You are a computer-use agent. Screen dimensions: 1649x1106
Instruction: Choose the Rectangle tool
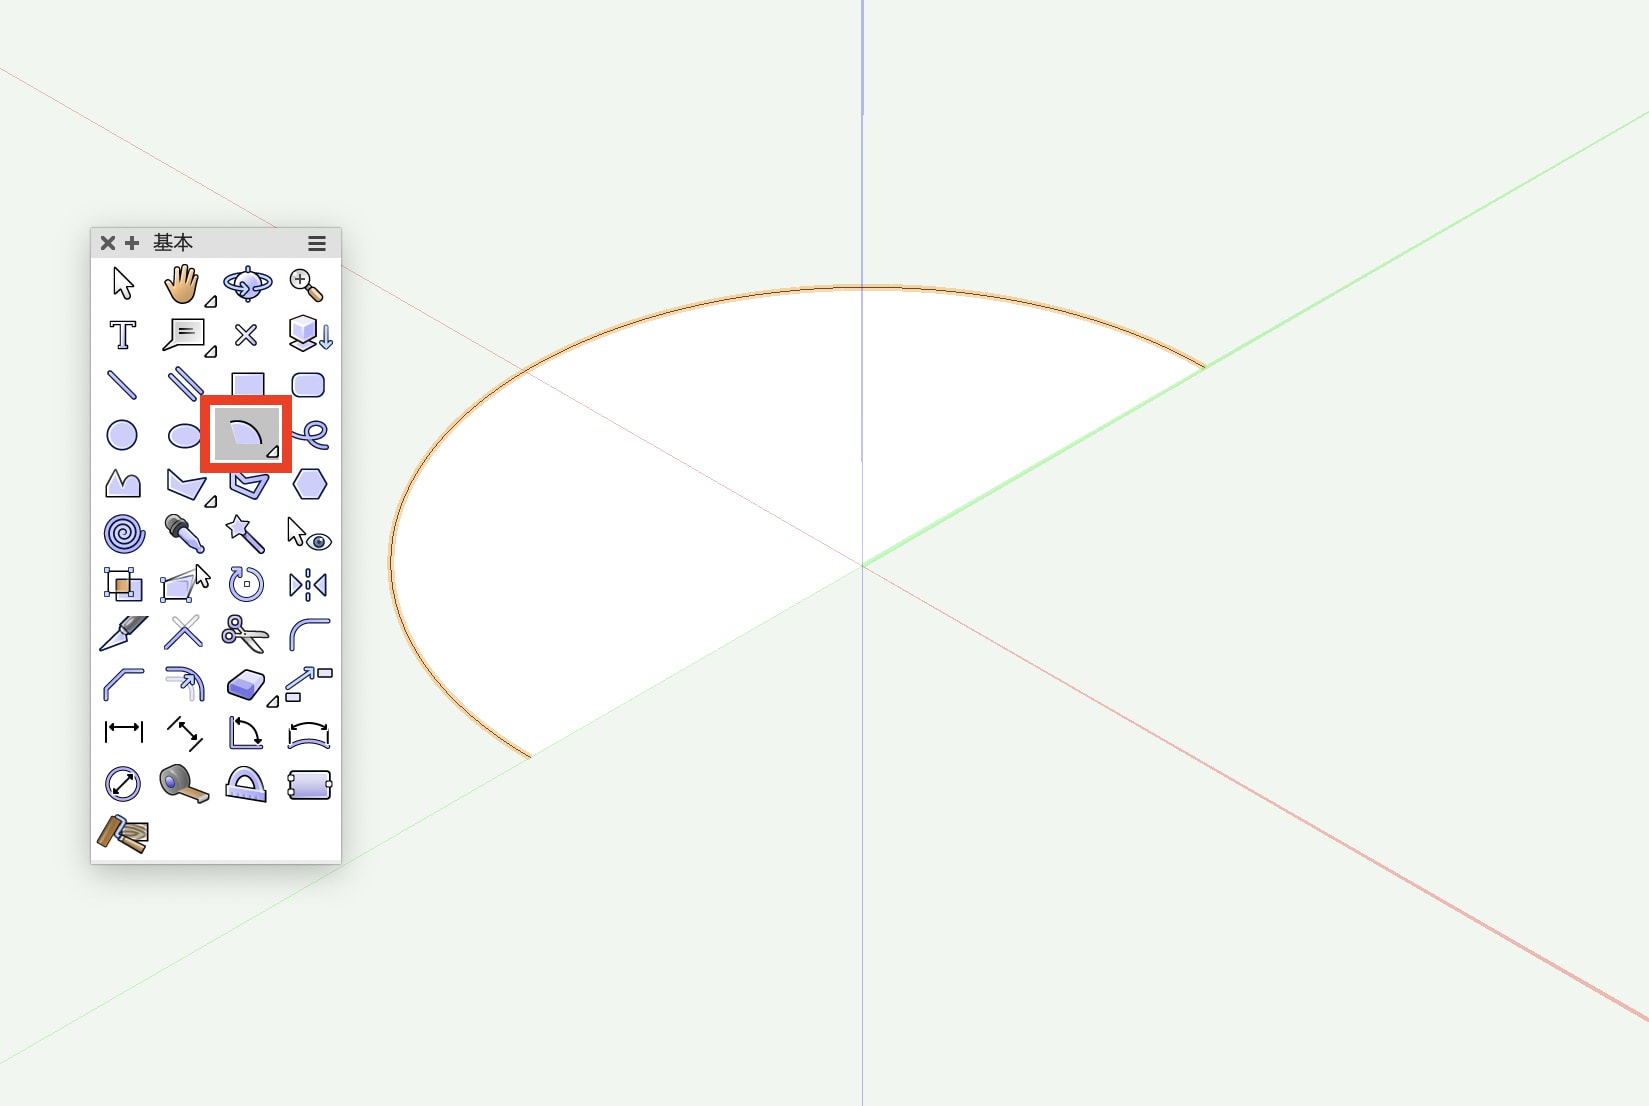248,383
